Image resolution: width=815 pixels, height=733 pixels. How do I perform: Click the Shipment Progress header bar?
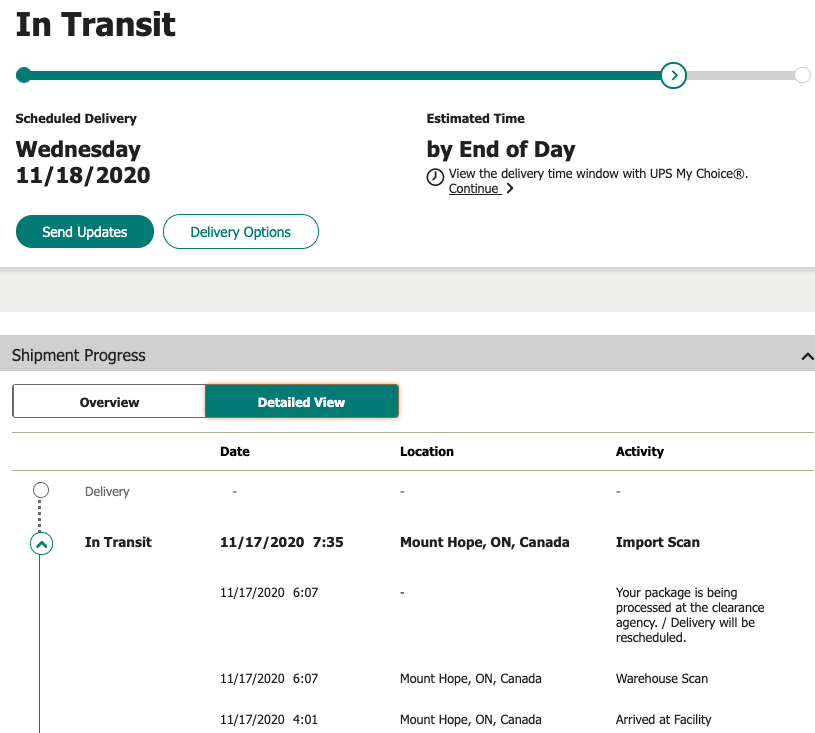(x=400, y=355)
